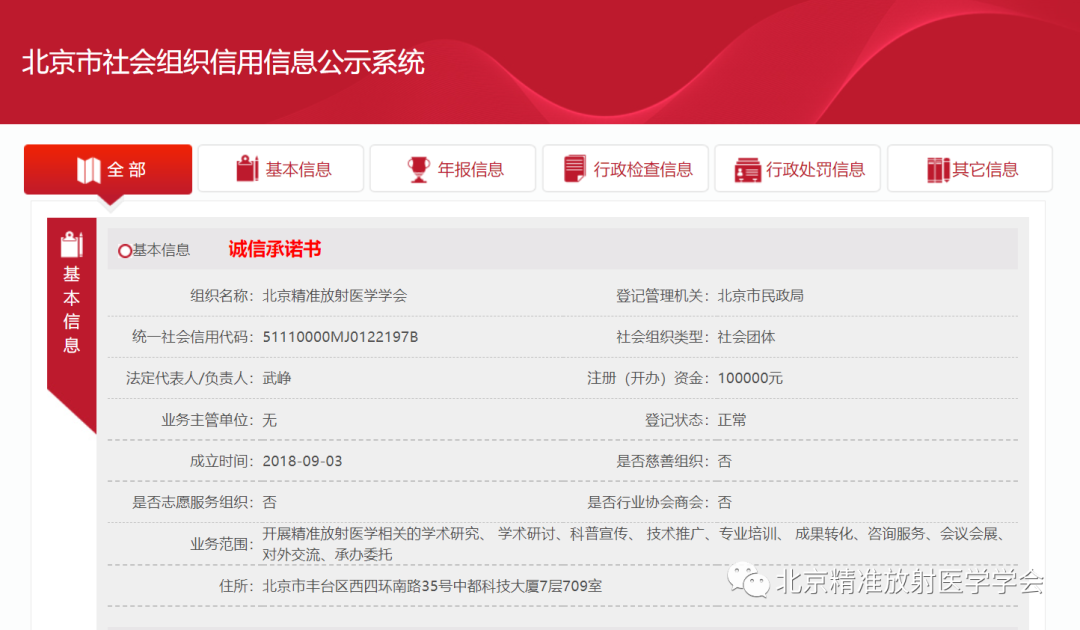
Task: Click the document icon beside 行政检查信息
Action: 575,169
